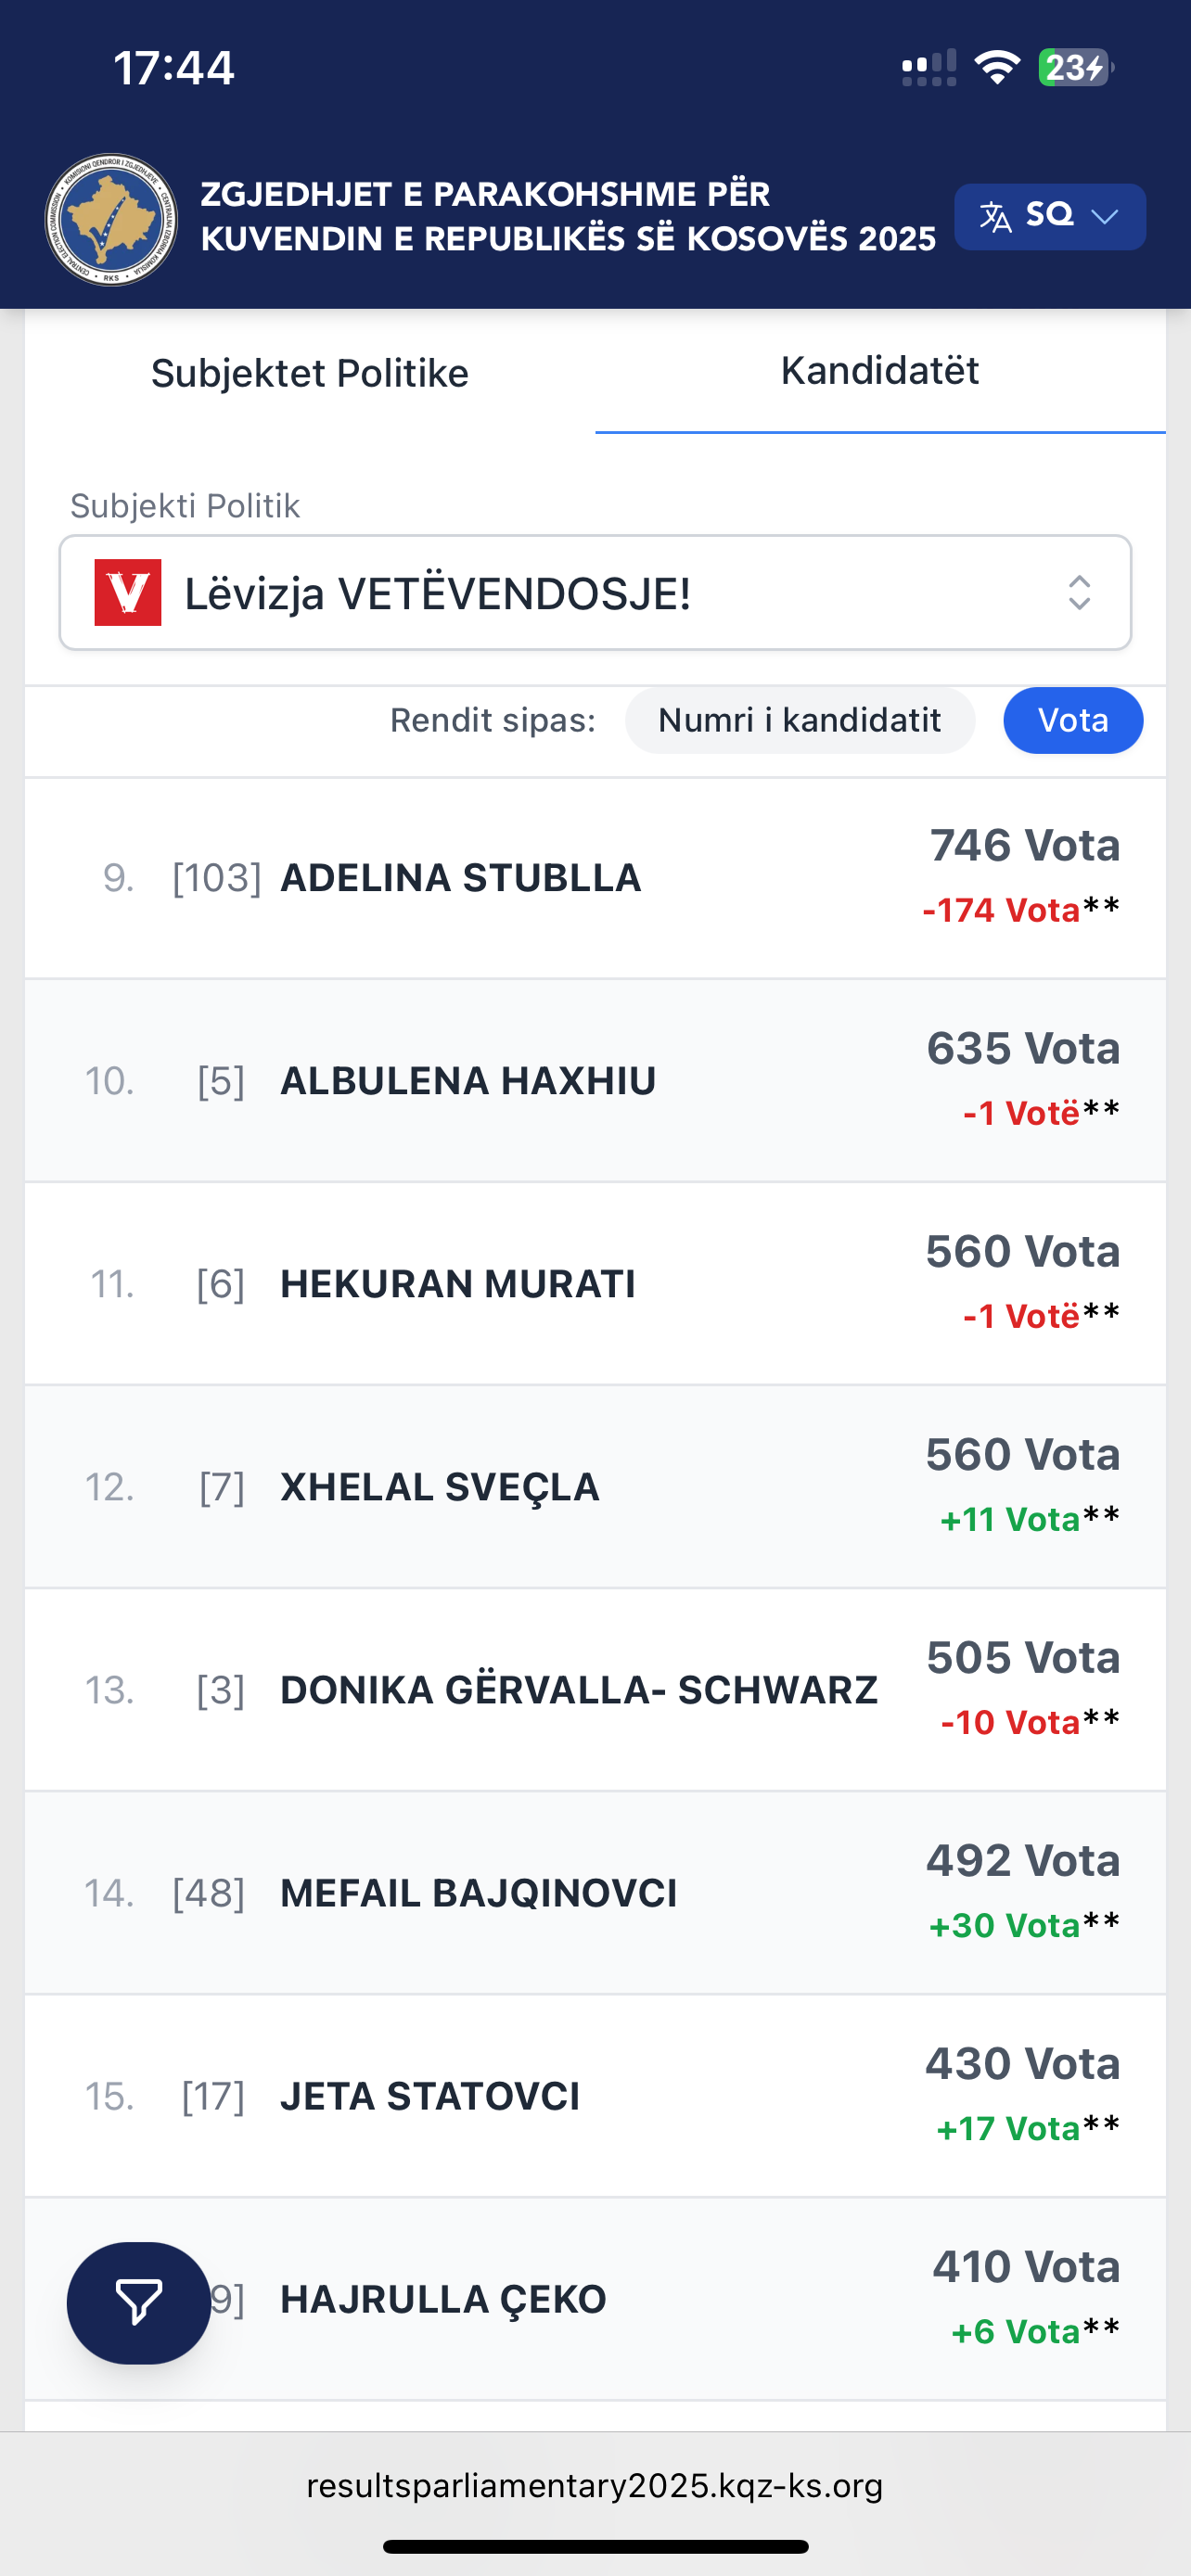Tap the cellular signal bars icon
Viewport: 1191px width, 2576px height.
tap(929, 68)
